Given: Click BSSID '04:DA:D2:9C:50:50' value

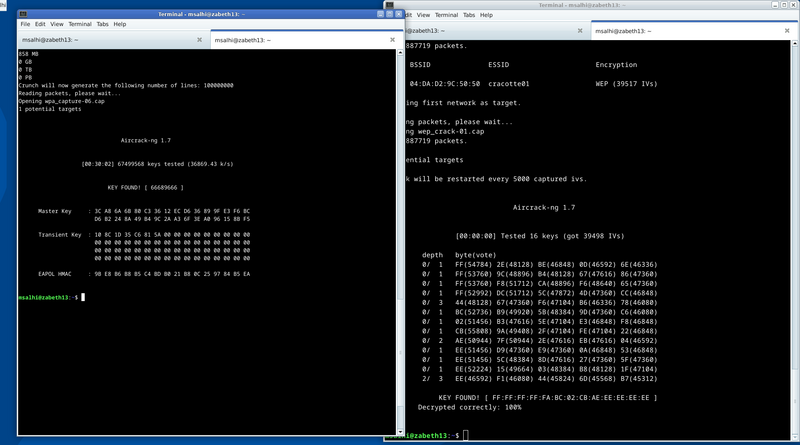Looking at the screenshot, I should (444, 84).
